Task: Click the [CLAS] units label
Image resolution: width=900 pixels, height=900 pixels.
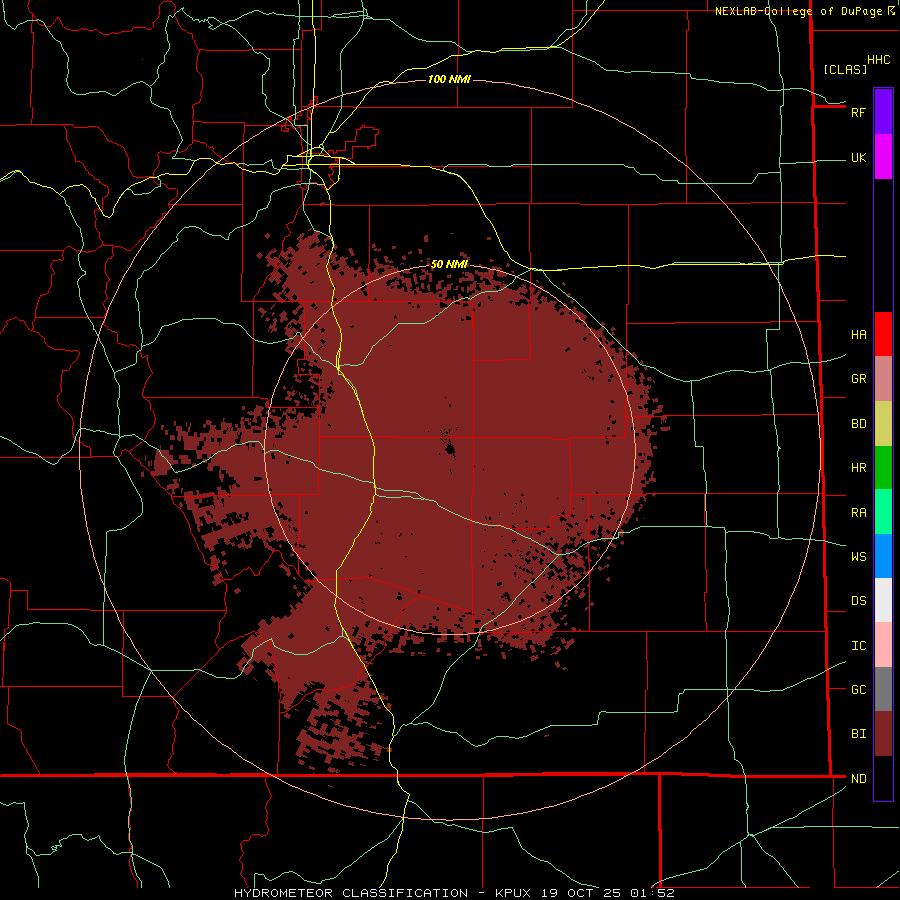Action: coord(845,69)
